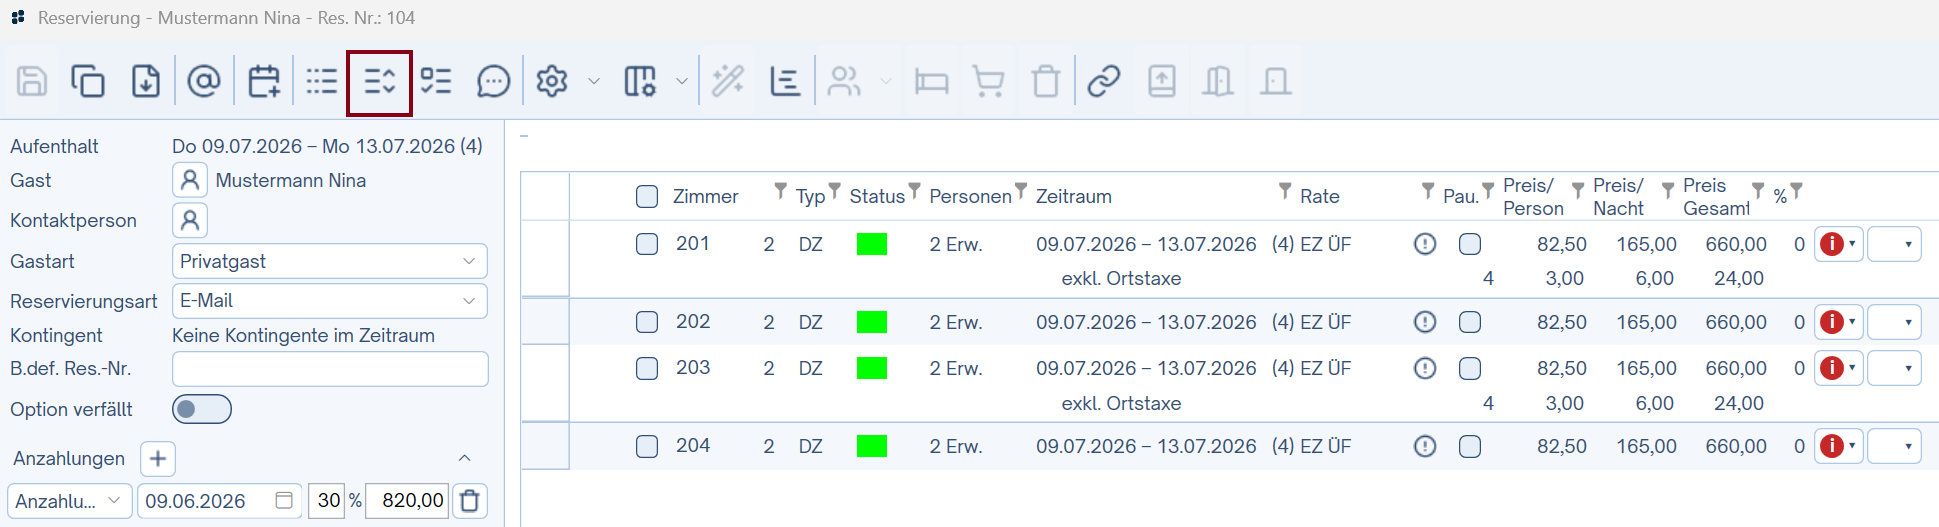The image size is (1939, 527).
Task: Filter the Status column
Action: pyautogui.click(x=914, y=190)
